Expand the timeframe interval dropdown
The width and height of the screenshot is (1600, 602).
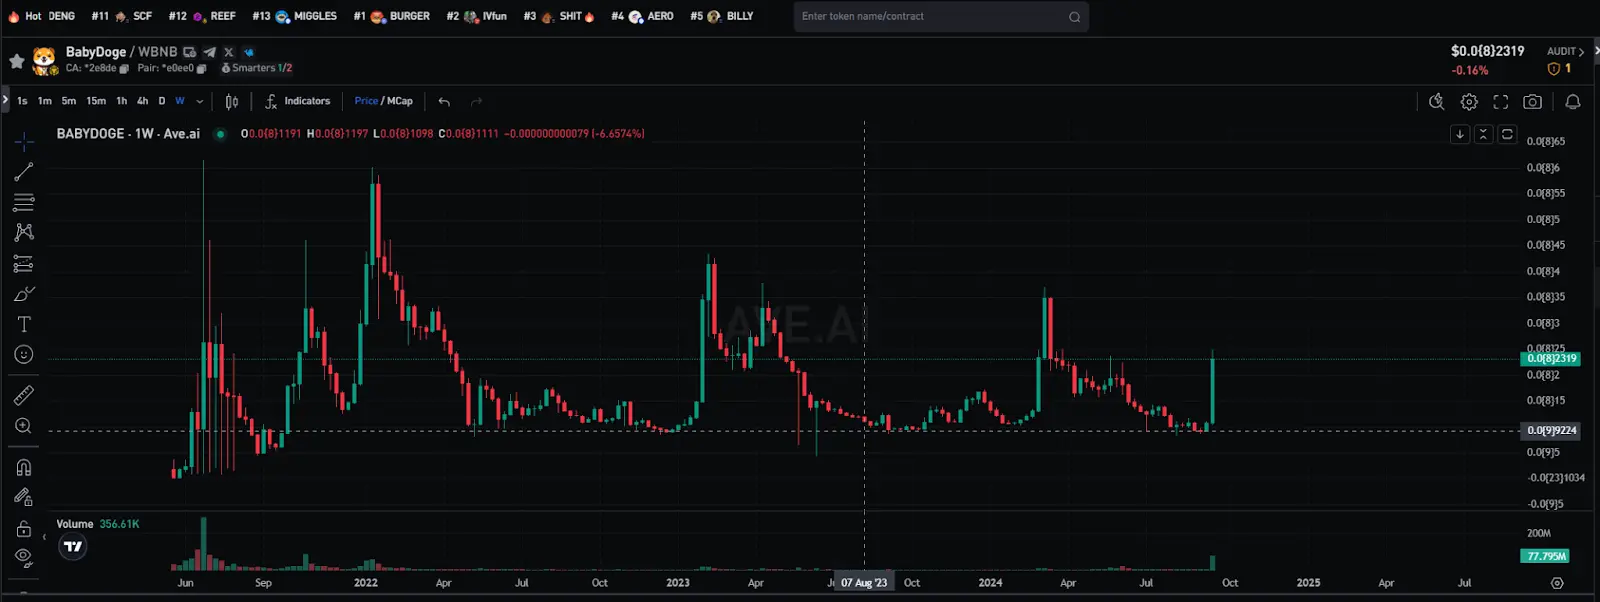(200, 101)
